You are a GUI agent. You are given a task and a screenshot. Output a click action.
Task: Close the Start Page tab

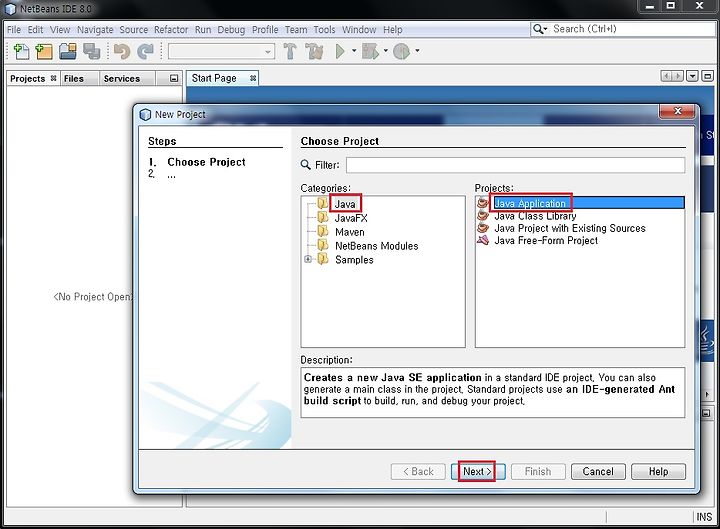[253, 79]
